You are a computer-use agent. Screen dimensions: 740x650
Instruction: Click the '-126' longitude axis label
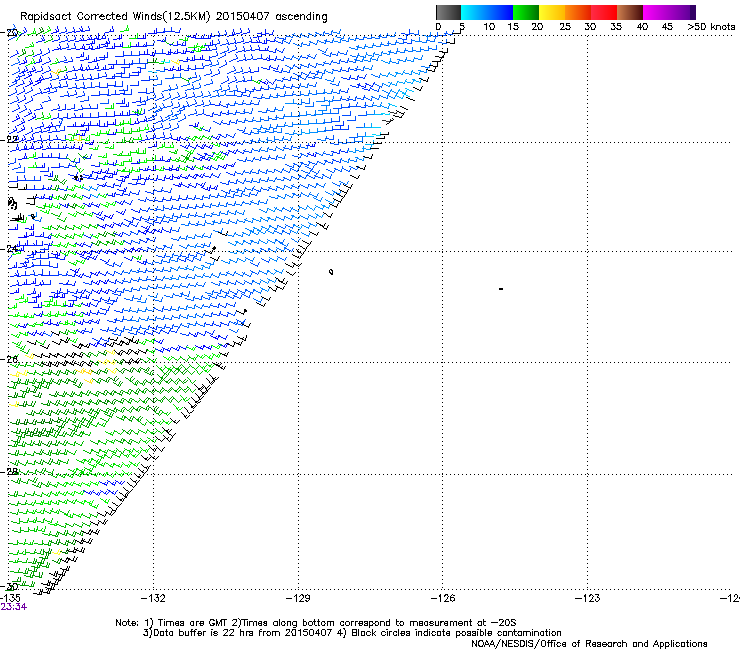(443, 599)
